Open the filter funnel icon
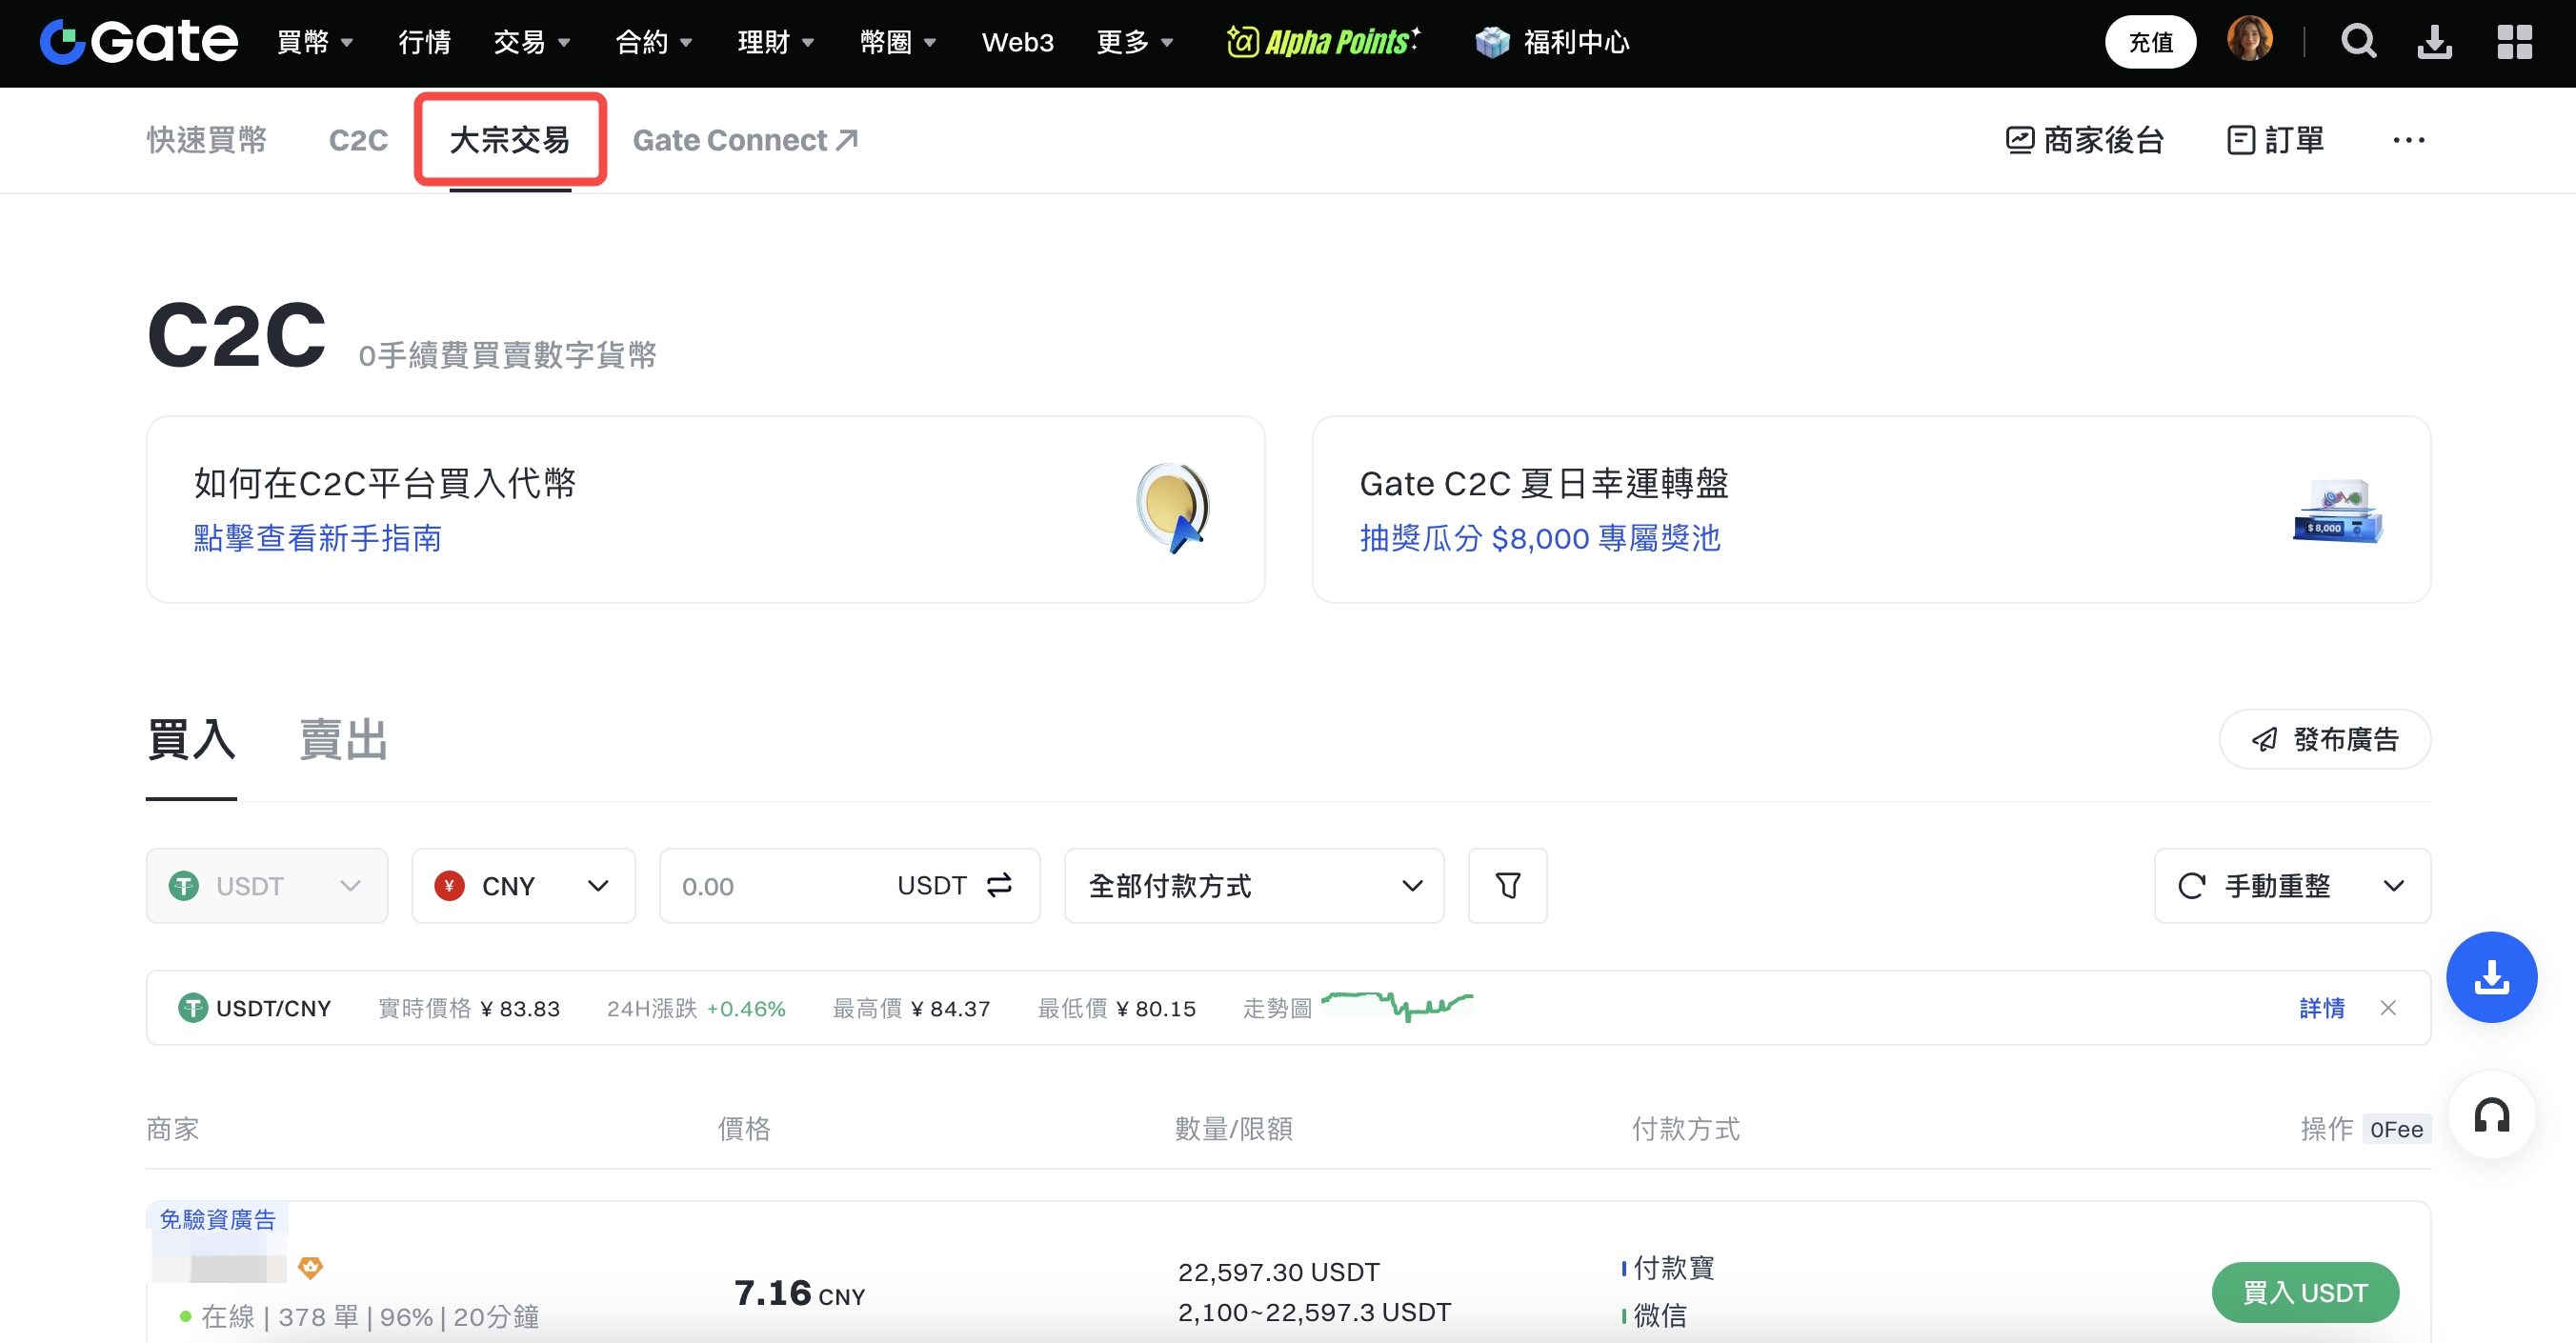Screen dimensions: 2576x1343 pyautogui.click(x=1507, y=886)
